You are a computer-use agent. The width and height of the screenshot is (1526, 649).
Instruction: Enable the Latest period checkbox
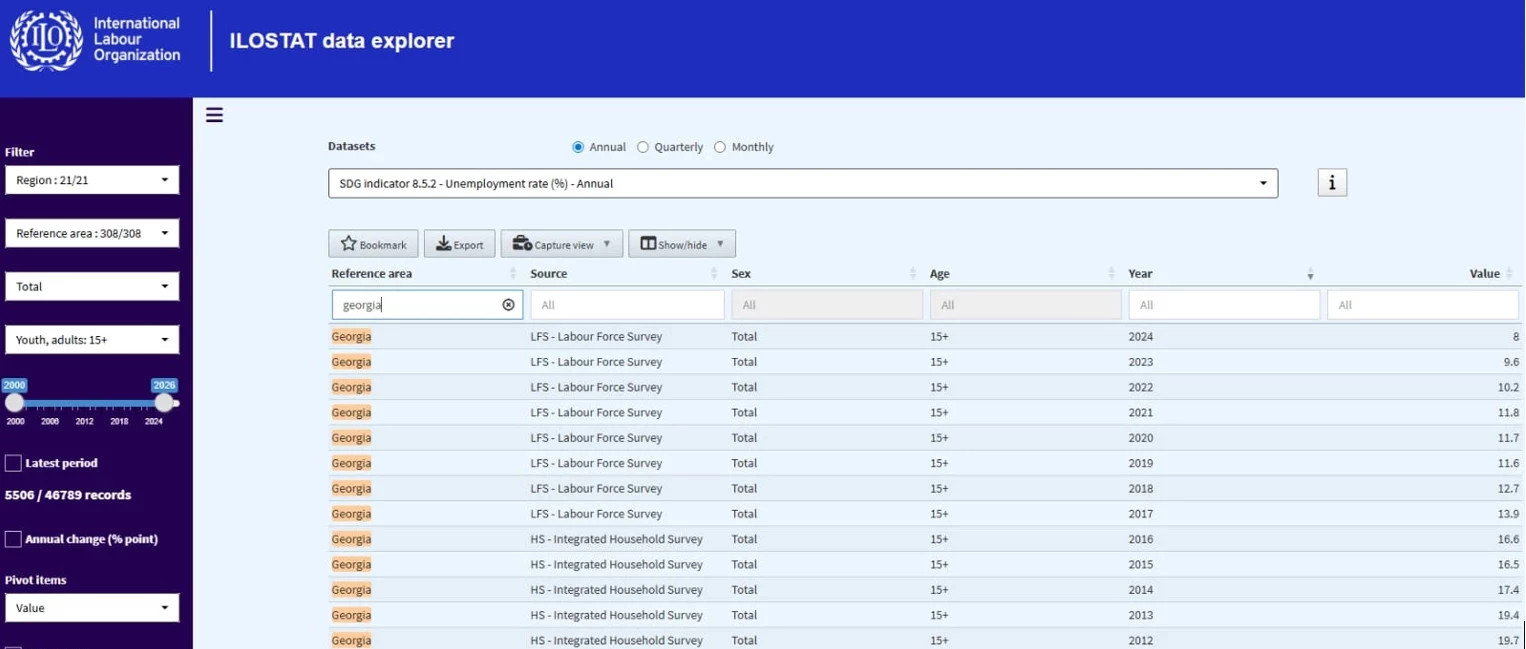[13, 463]
